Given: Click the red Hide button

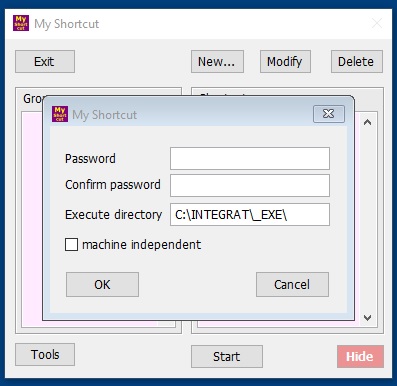Looking at the screenshot, I should point(360,356).
